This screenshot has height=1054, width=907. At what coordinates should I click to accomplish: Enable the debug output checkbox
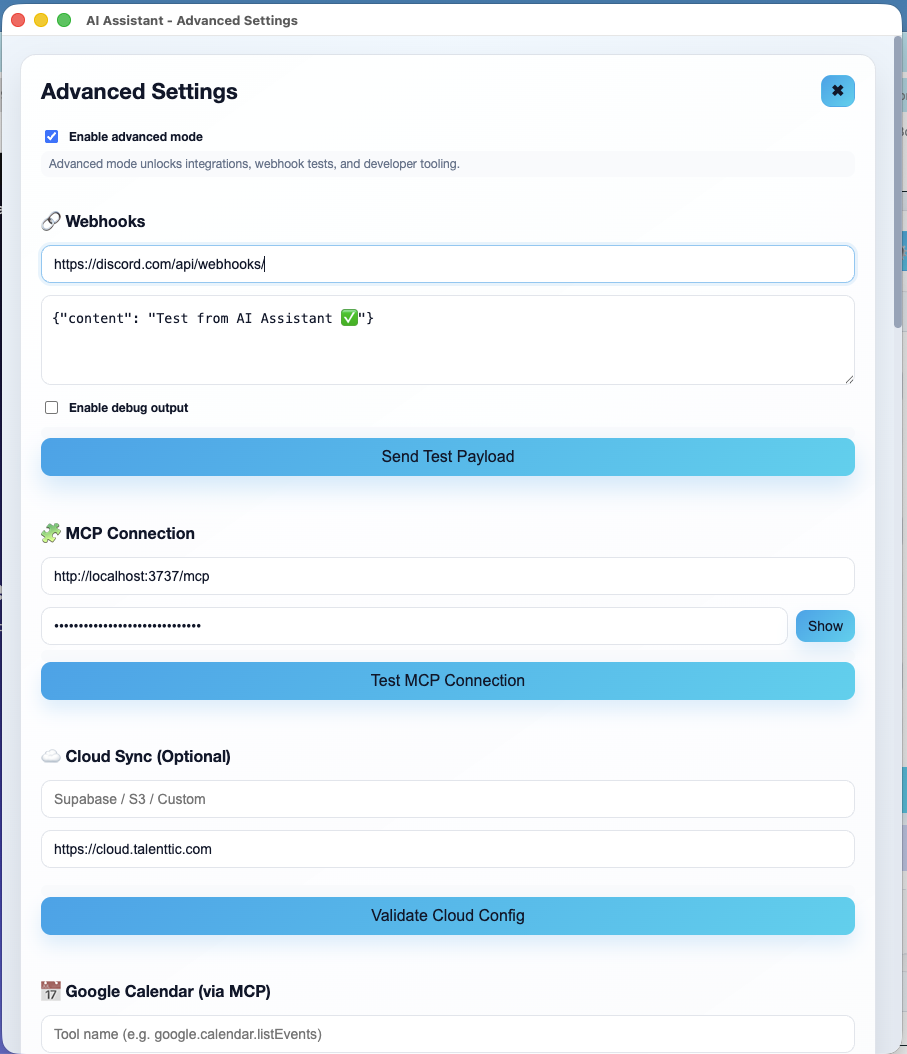[x=51, y=407]
